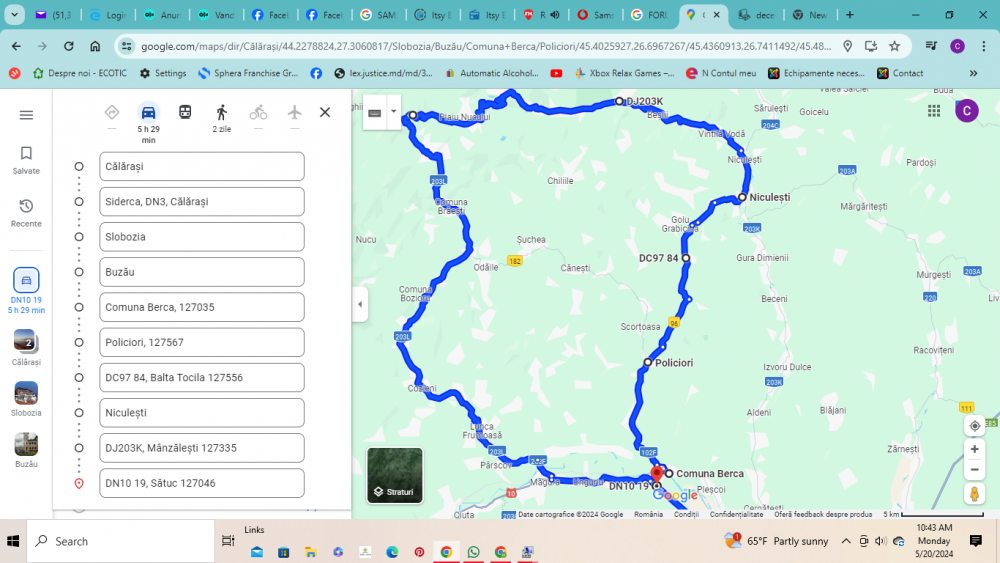Open the Google Maps hamburger menu
Viewport: 1000px width, 563px height.
[x=26, y=115]
